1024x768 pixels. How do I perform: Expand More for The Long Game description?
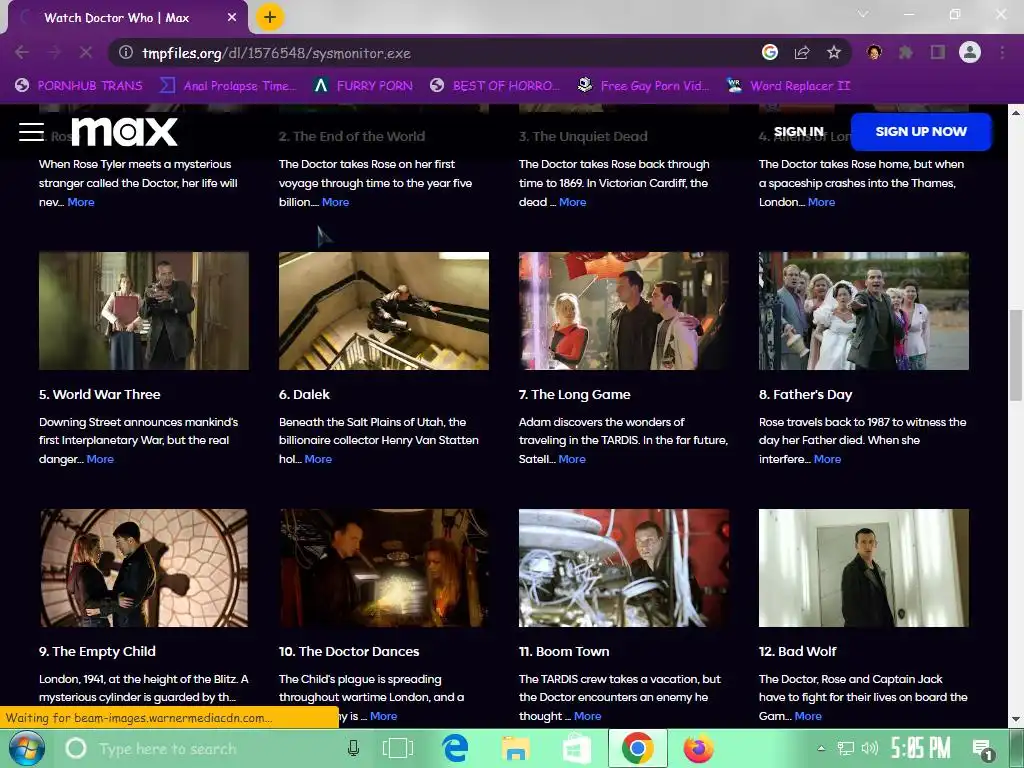tap(572, 459)
